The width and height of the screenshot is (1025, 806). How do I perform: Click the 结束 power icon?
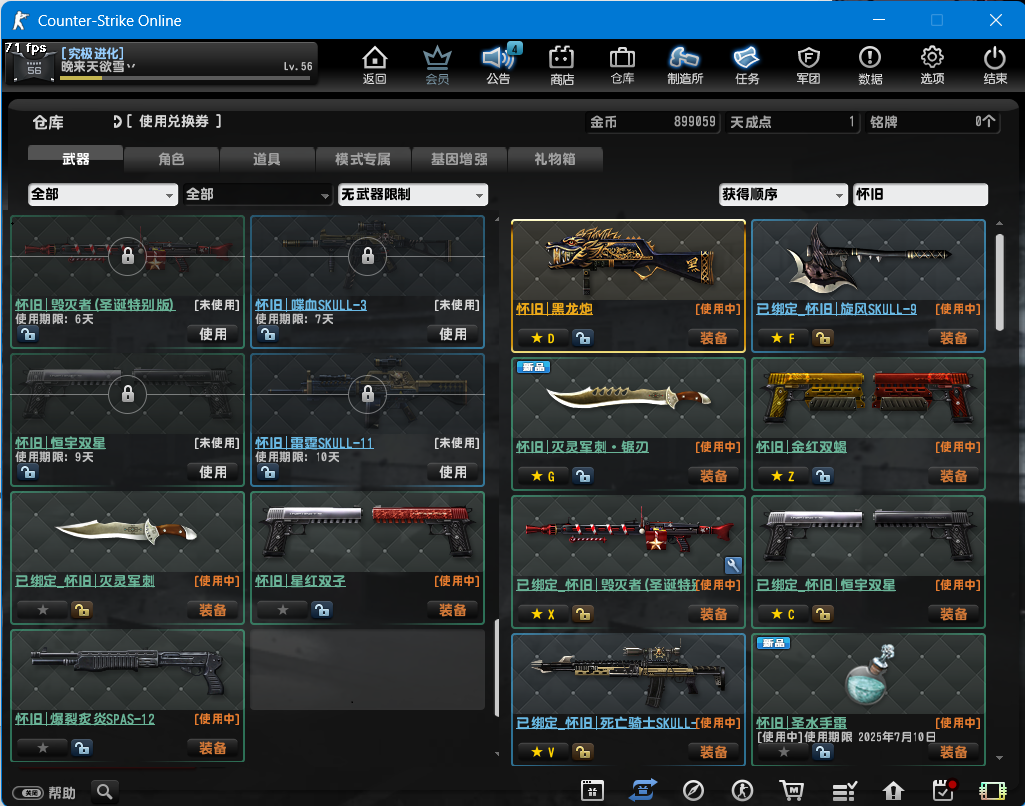coord(995,65)
